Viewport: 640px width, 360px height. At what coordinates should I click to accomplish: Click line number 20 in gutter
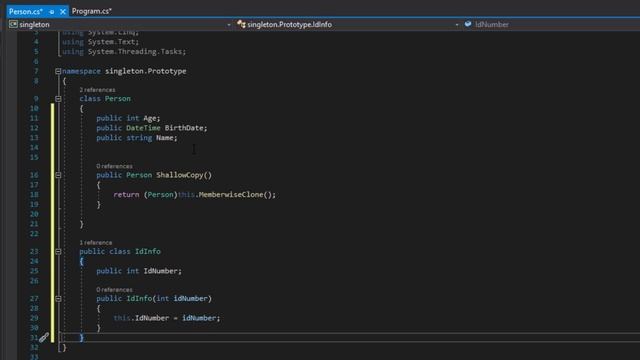[34, 214]
